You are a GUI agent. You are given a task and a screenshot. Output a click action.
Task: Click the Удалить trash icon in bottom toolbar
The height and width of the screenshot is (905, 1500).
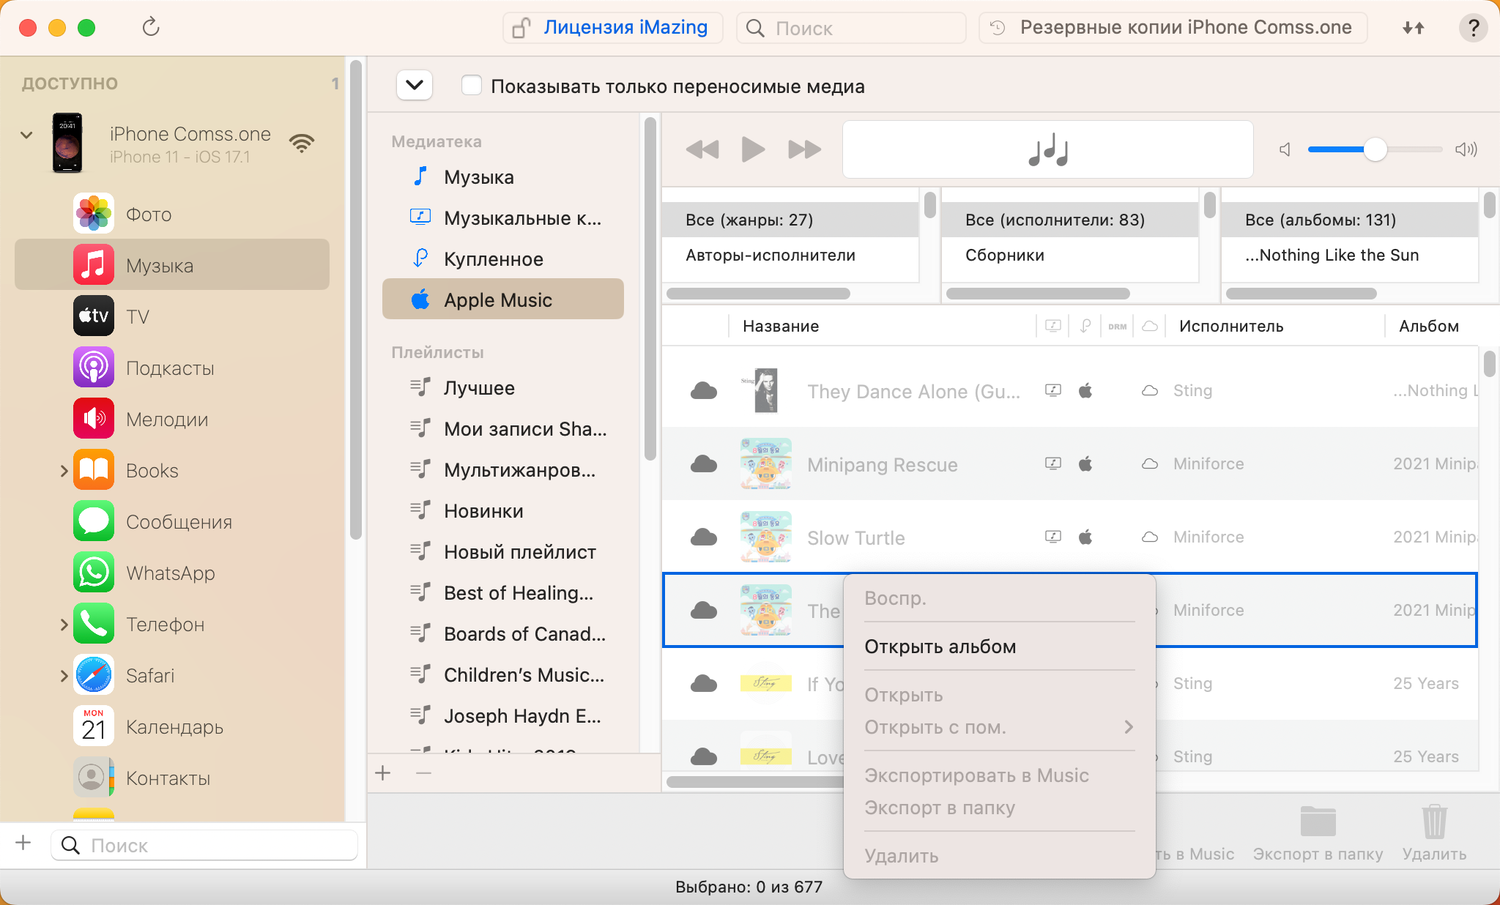click(x=1434, y=822)
